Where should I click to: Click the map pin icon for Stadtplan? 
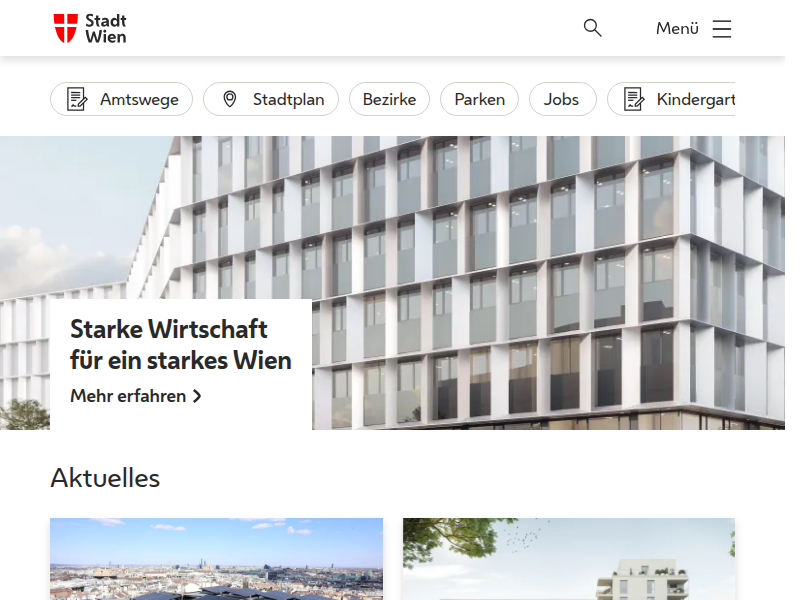(x=230, y=99)
